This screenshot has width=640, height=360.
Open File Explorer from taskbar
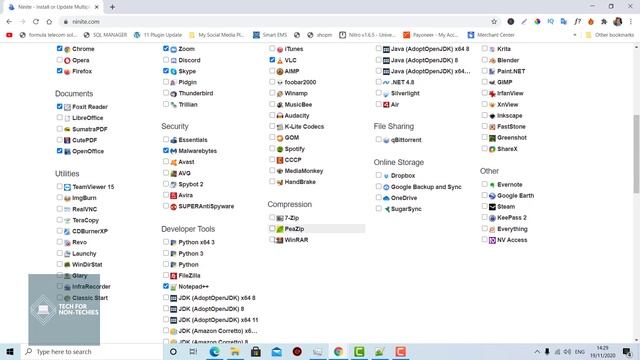click(x=235, y=351)
